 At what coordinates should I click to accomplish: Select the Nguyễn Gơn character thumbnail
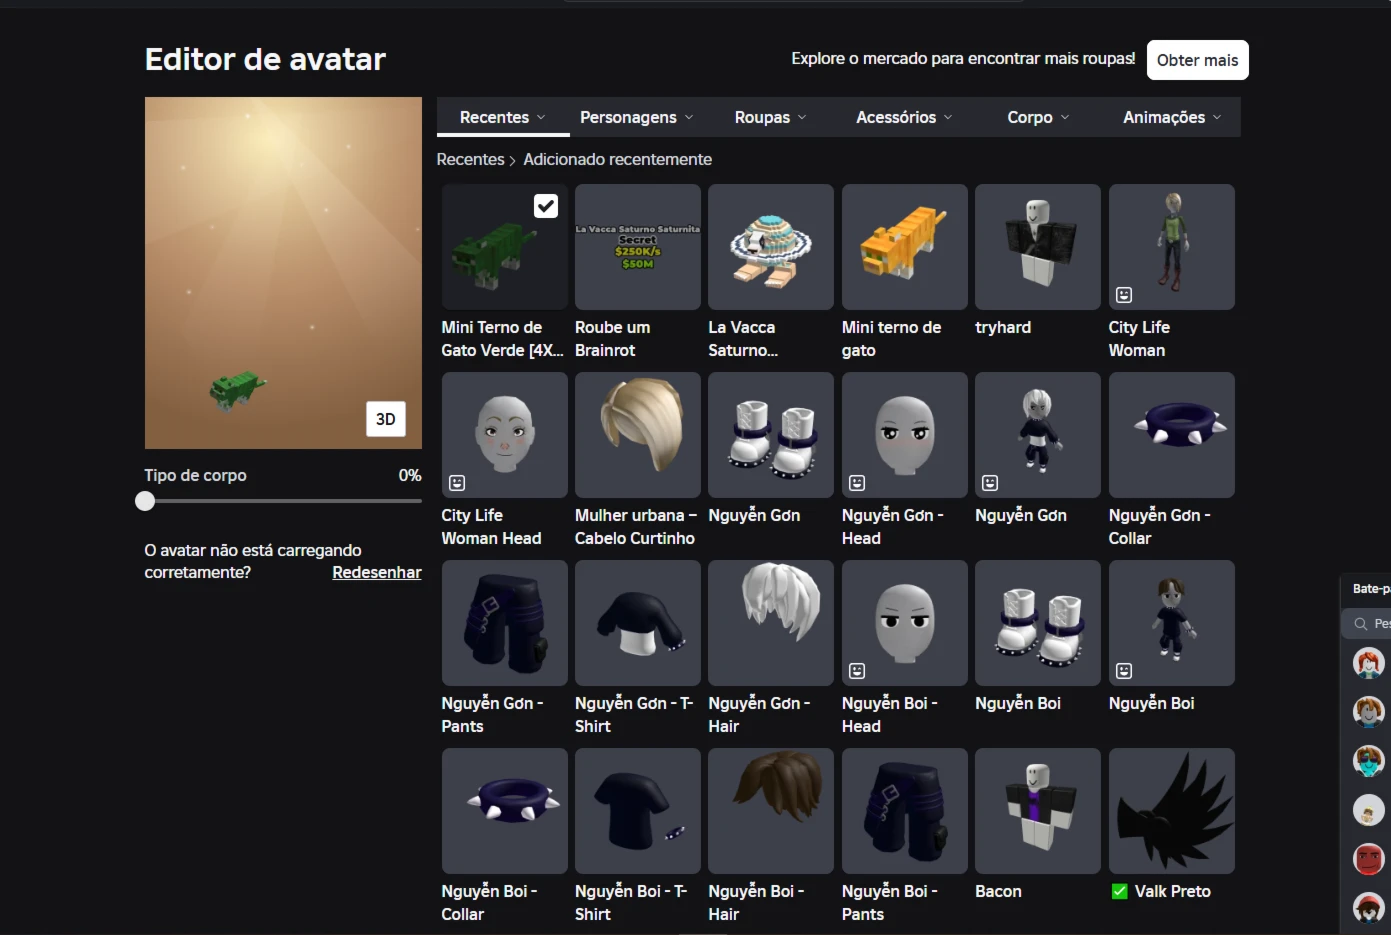point(1038,435)
